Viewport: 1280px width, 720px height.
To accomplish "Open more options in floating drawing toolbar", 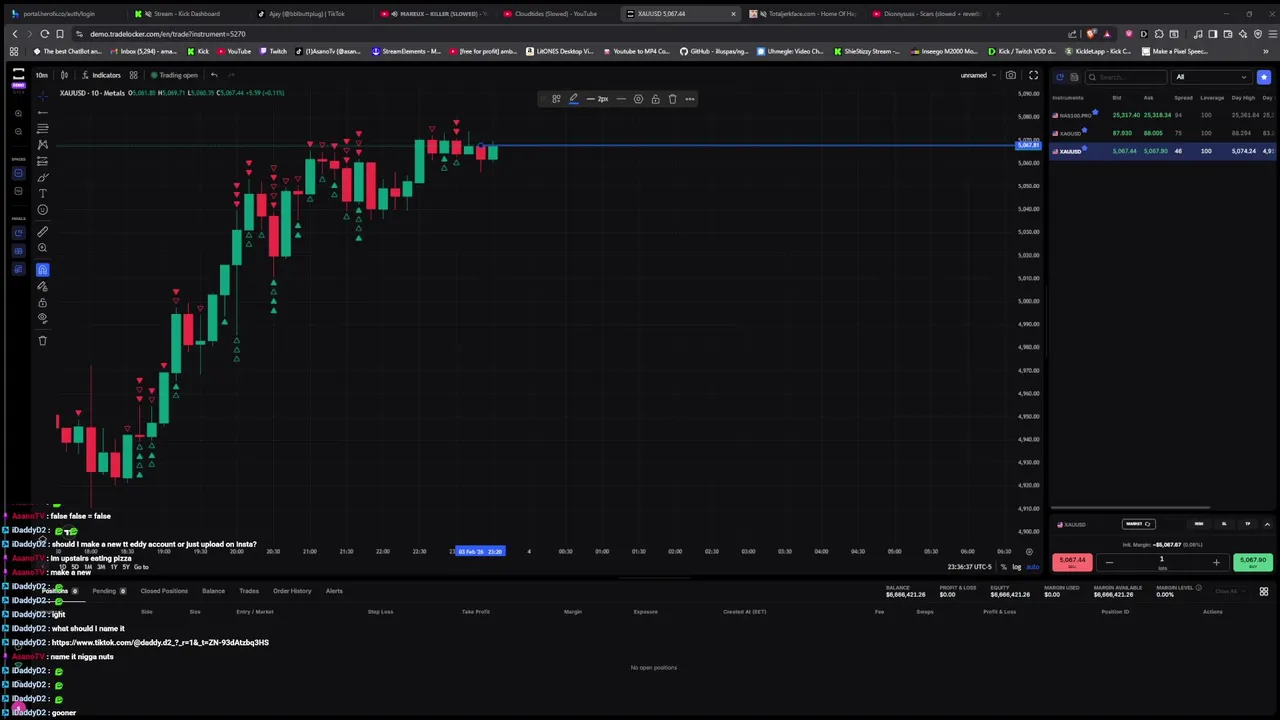I will click(689, 99).
